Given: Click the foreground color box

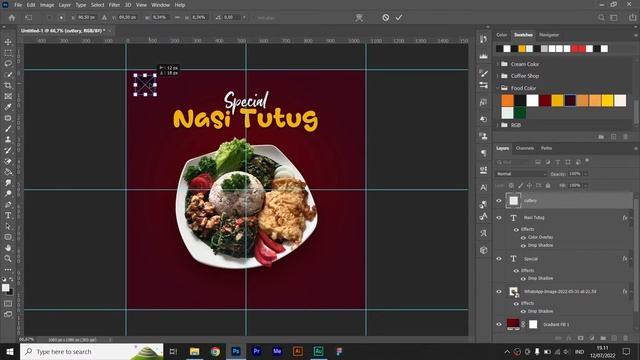Looking at the screenshot, I should tap(5, 288).
